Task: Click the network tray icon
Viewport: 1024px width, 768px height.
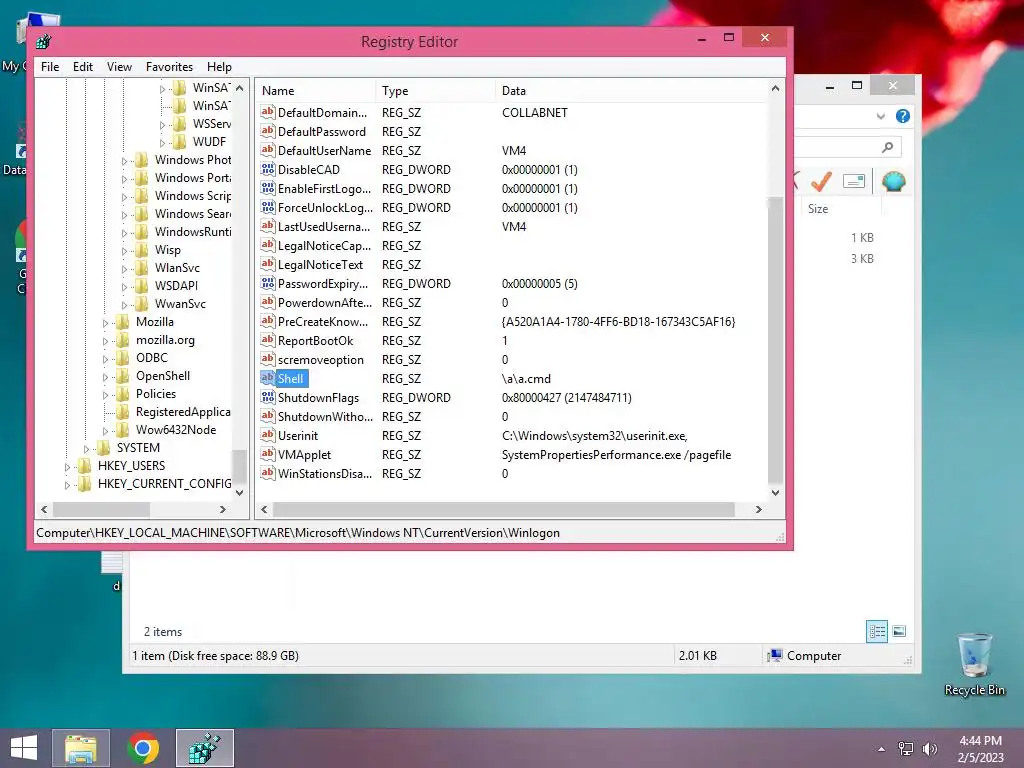Action: [906, 749]
